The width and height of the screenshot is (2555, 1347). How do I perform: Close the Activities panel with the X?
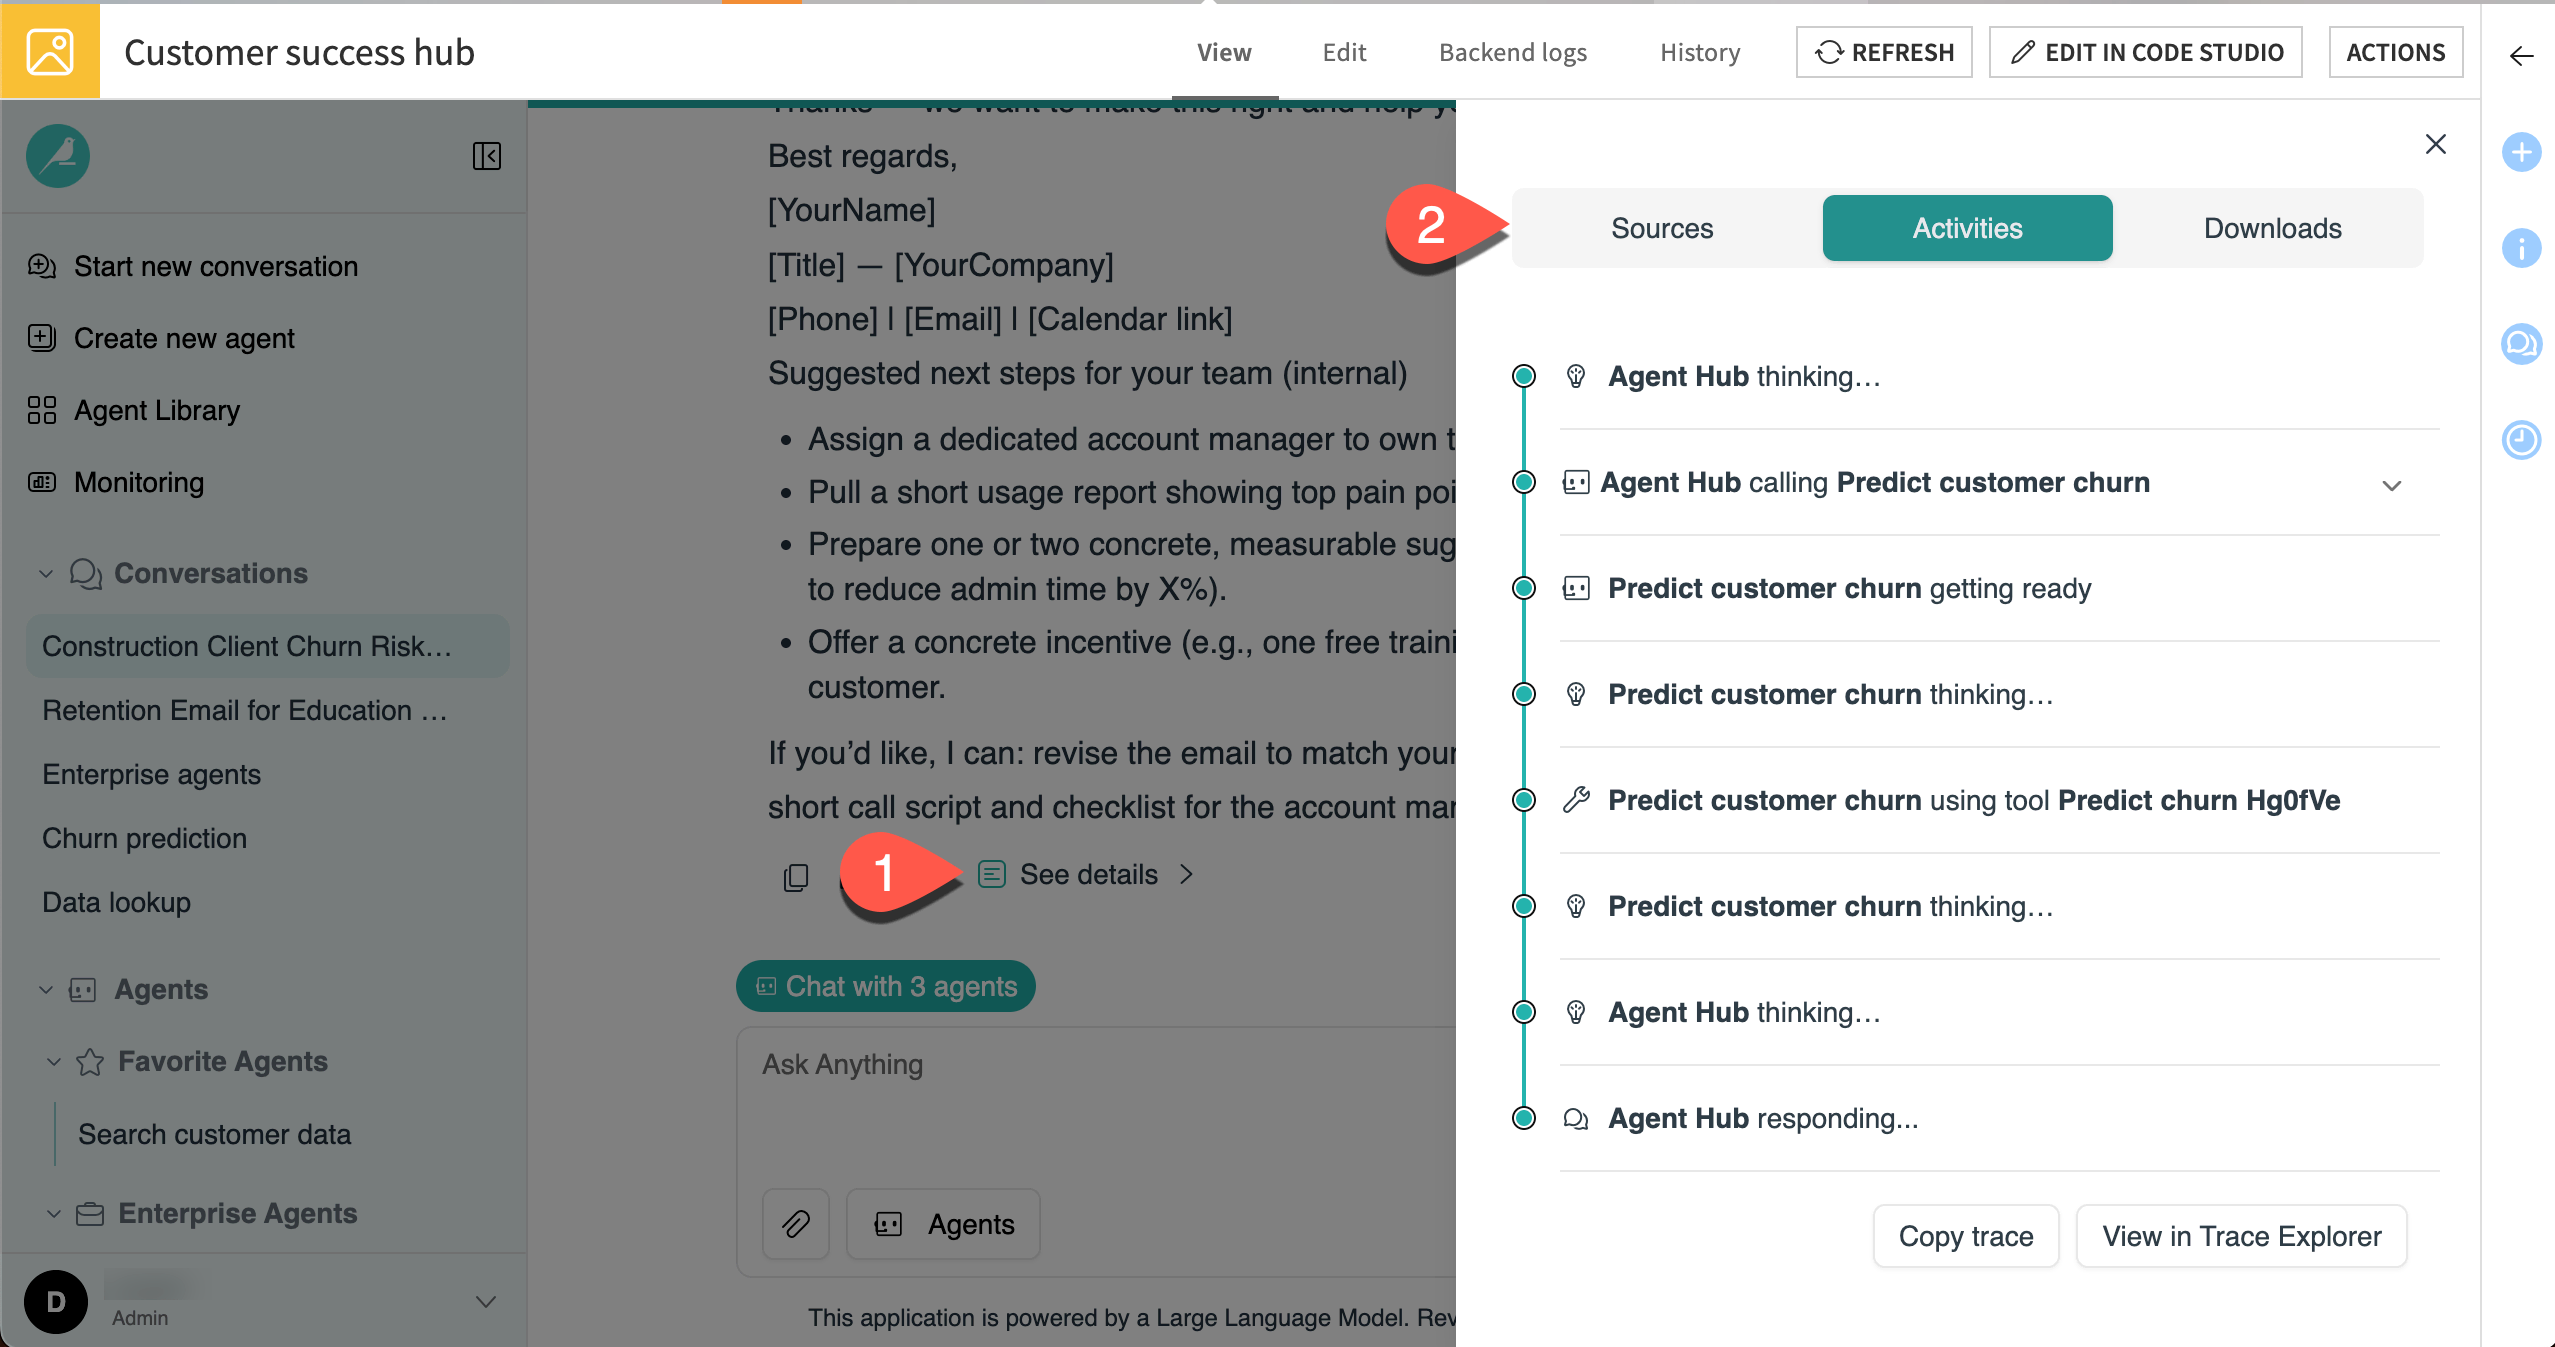click(x=2436, y=145)
